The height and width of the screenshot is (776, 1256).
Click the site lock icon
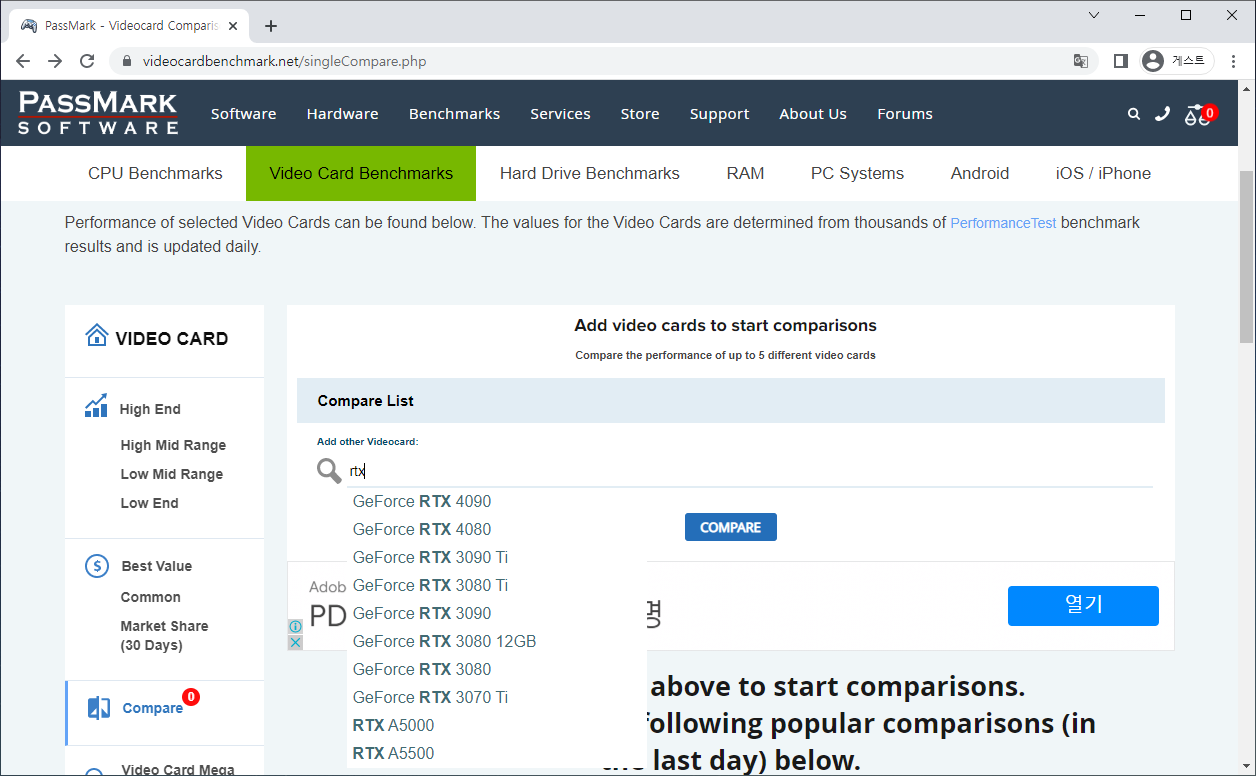pos(127,61)
